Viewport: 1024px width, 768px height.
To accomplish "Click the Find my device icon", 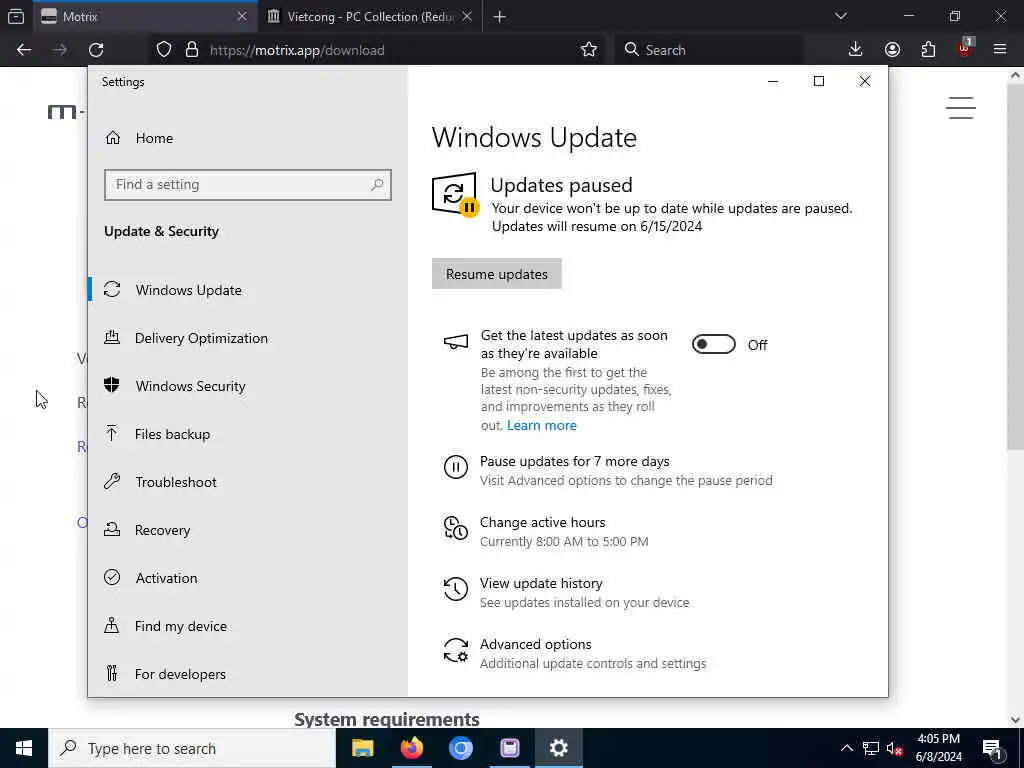I will click(112, 626).
